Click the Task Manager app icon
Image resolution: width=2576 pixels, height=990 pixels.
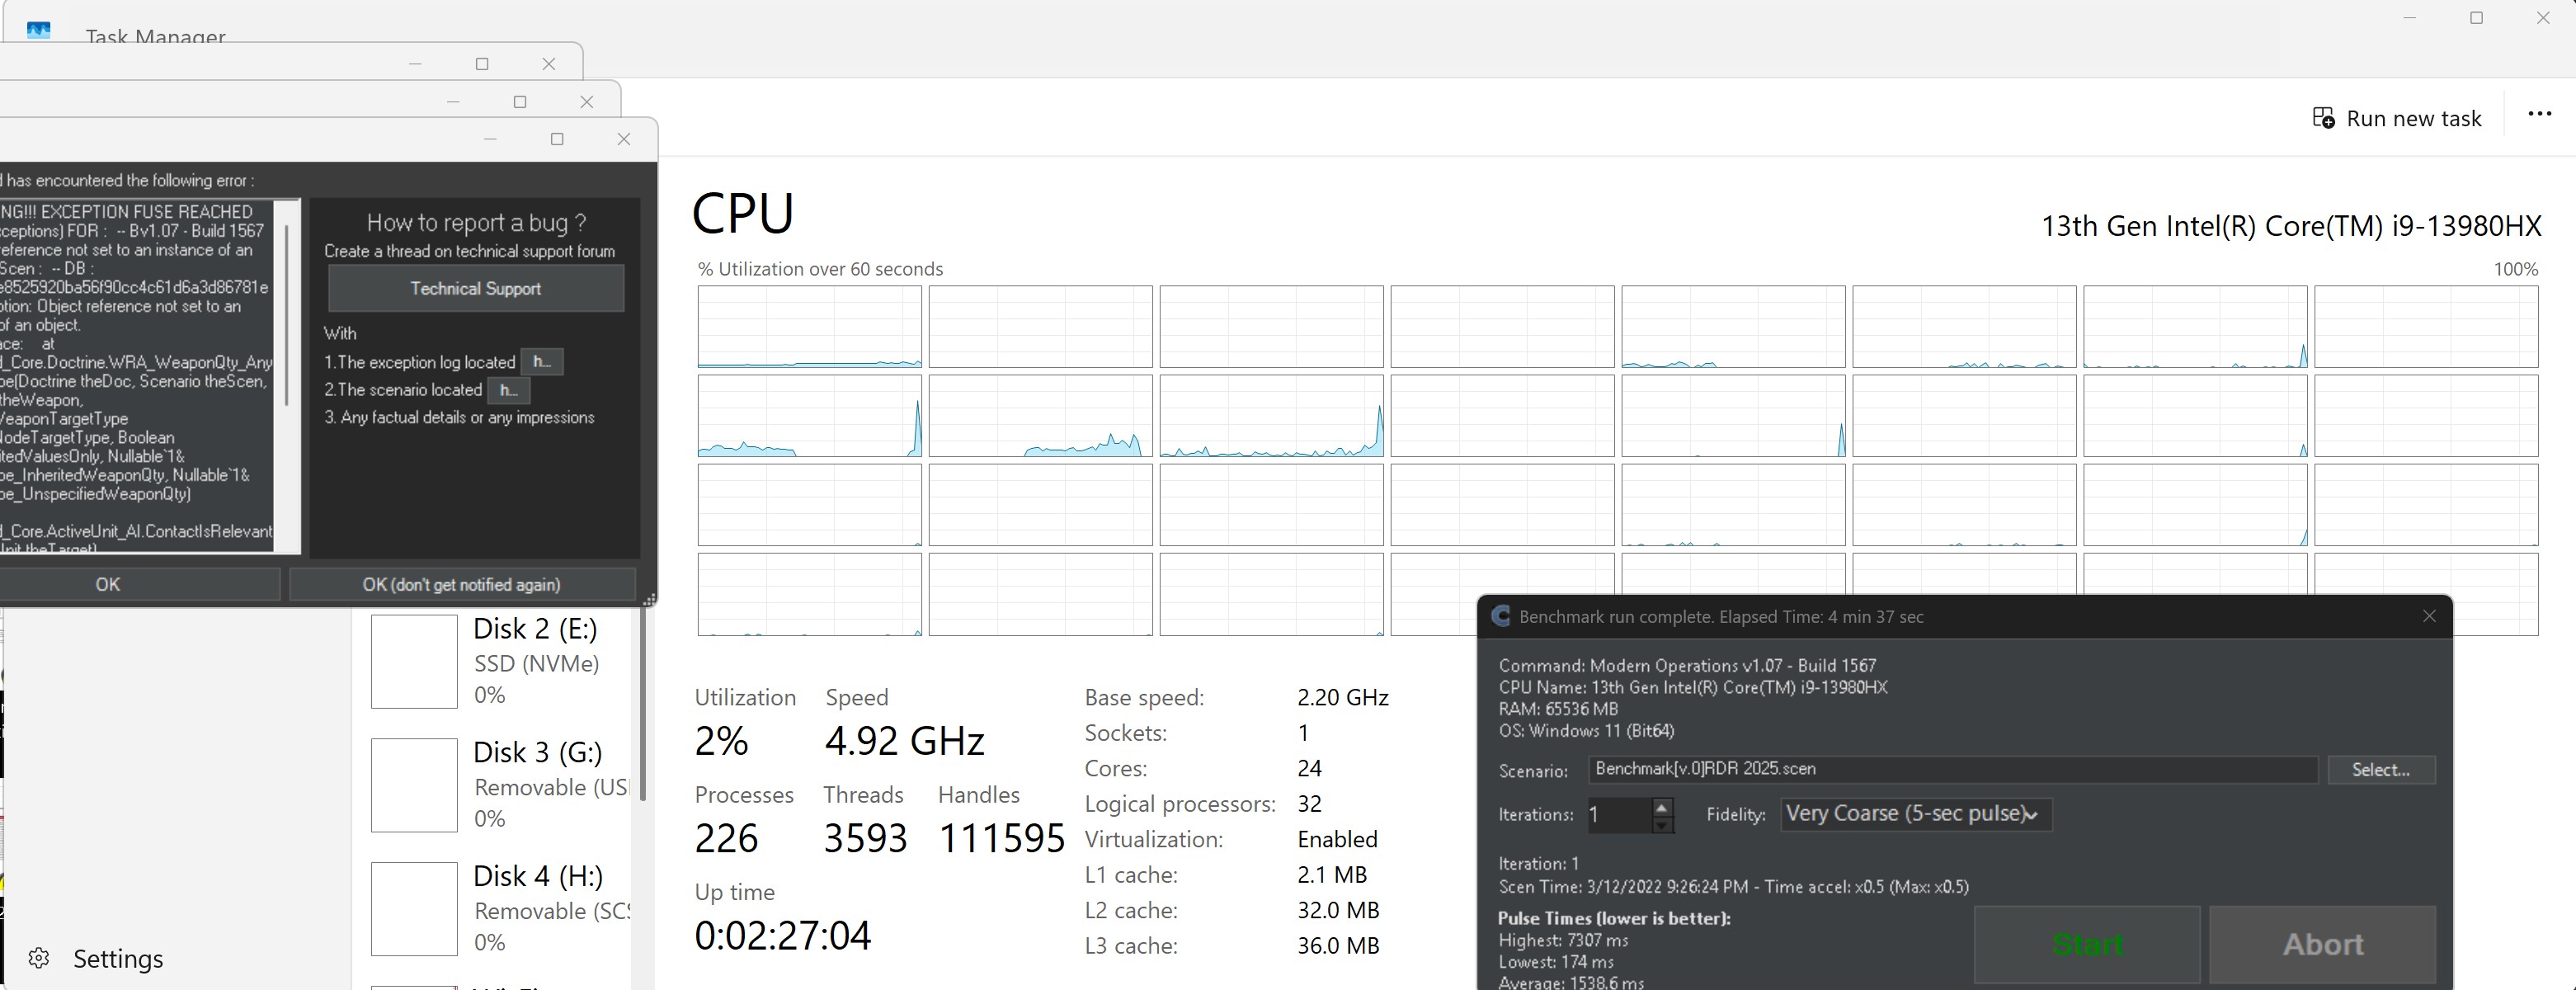pyautogui.click(x=39, y=30)
